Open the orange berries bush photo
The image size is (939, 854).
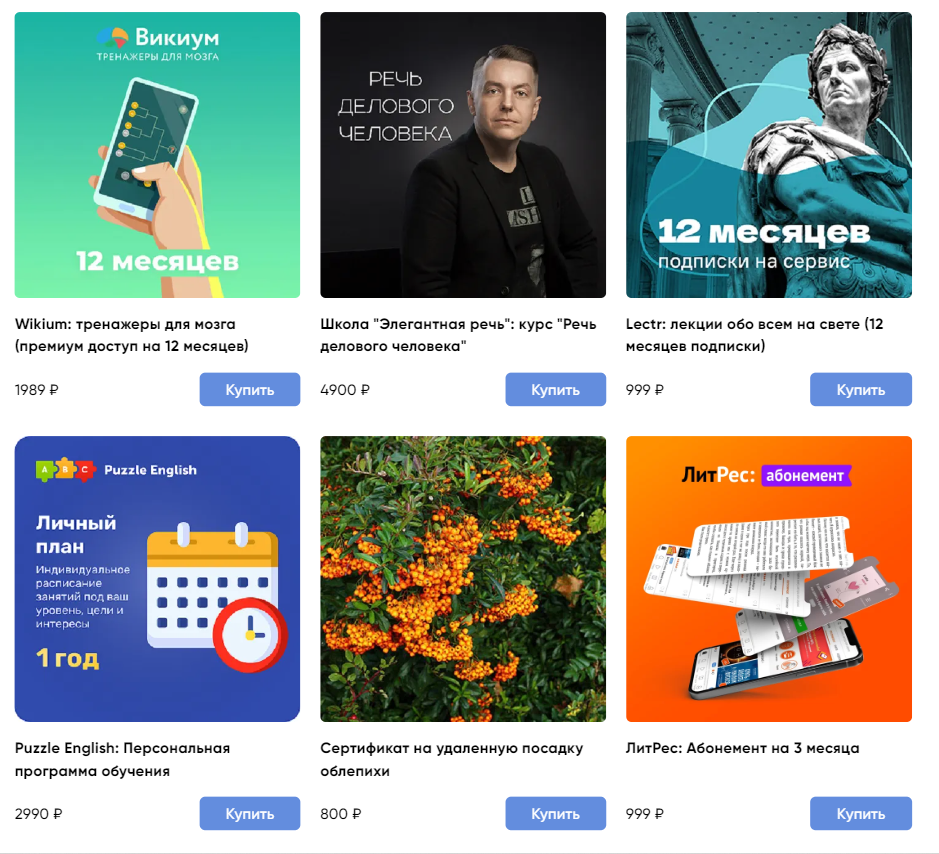[463, 579]
